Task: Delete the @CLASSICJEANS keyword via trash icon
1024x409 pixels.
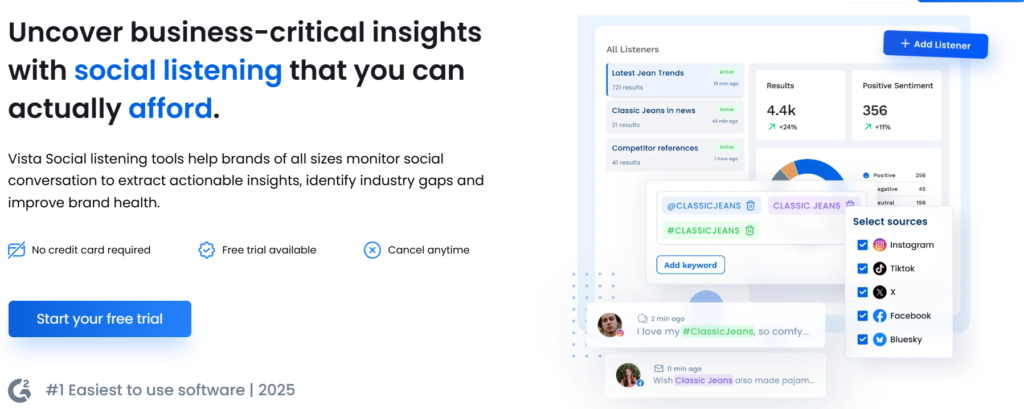Action: (750, 206)
